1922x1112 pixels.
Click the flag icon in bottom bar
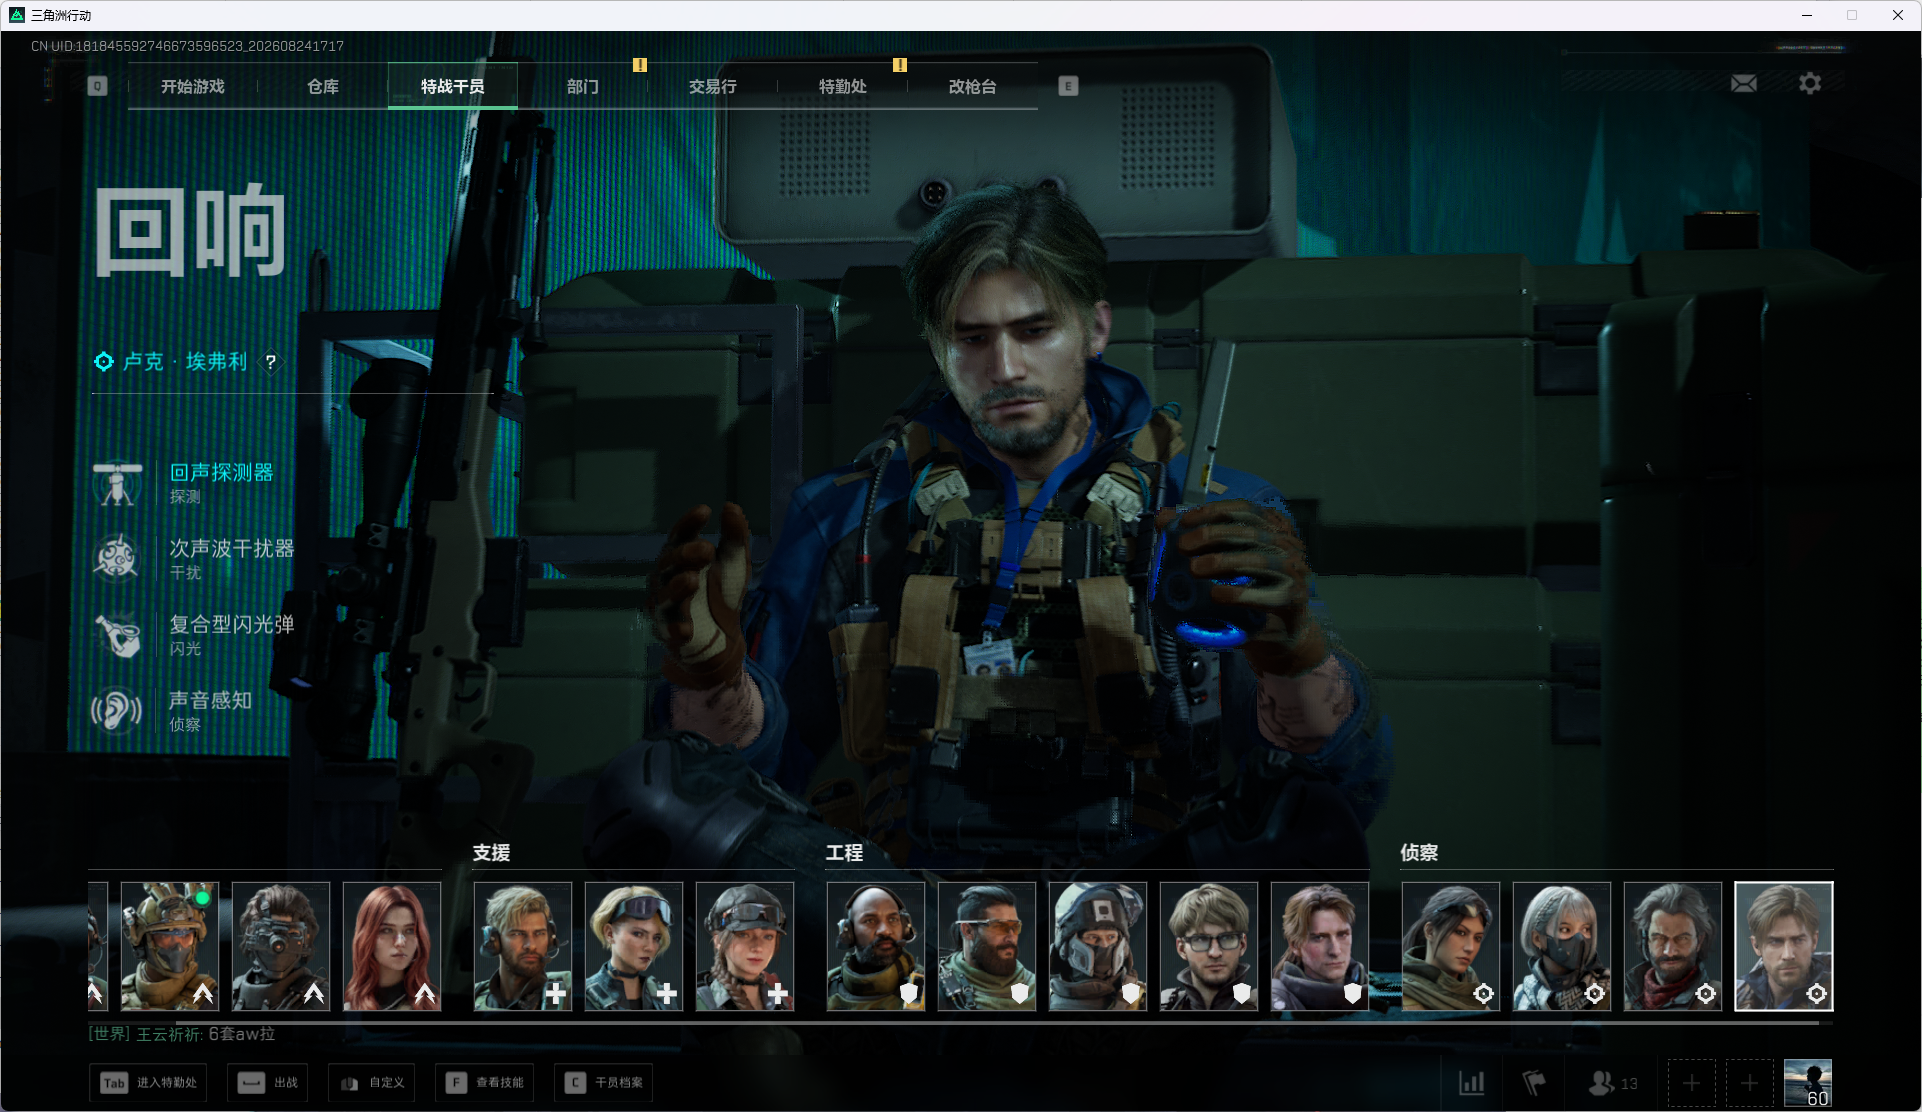point(1534,1083)
